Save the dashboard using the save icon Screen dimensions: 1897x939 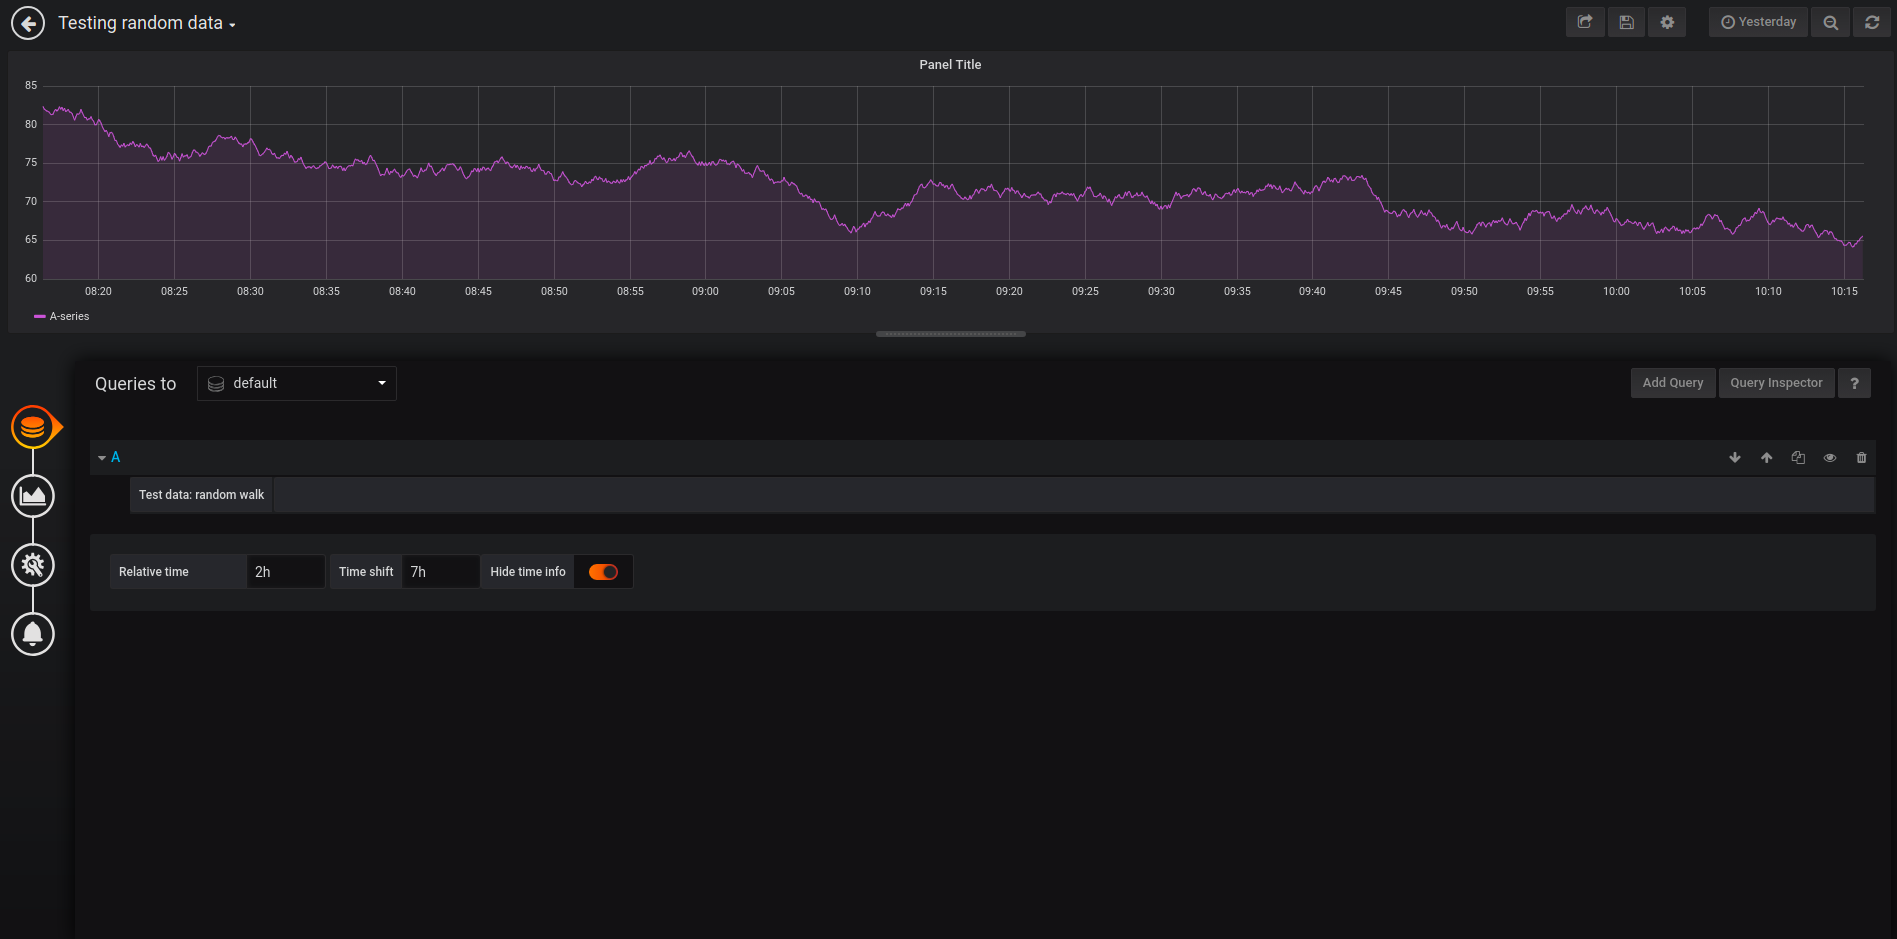(1626, 22)
